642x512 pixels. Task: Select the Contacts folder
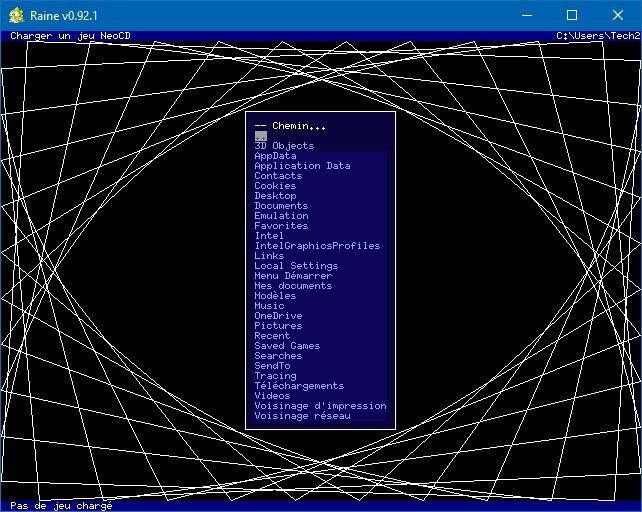tap(278, 176)
